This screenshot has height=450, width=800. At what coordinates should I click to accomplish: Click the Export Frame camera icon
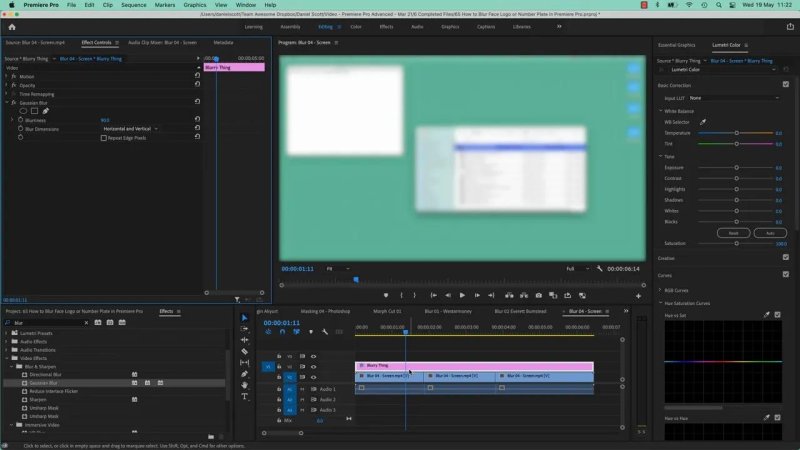click(x=538, y=295)
